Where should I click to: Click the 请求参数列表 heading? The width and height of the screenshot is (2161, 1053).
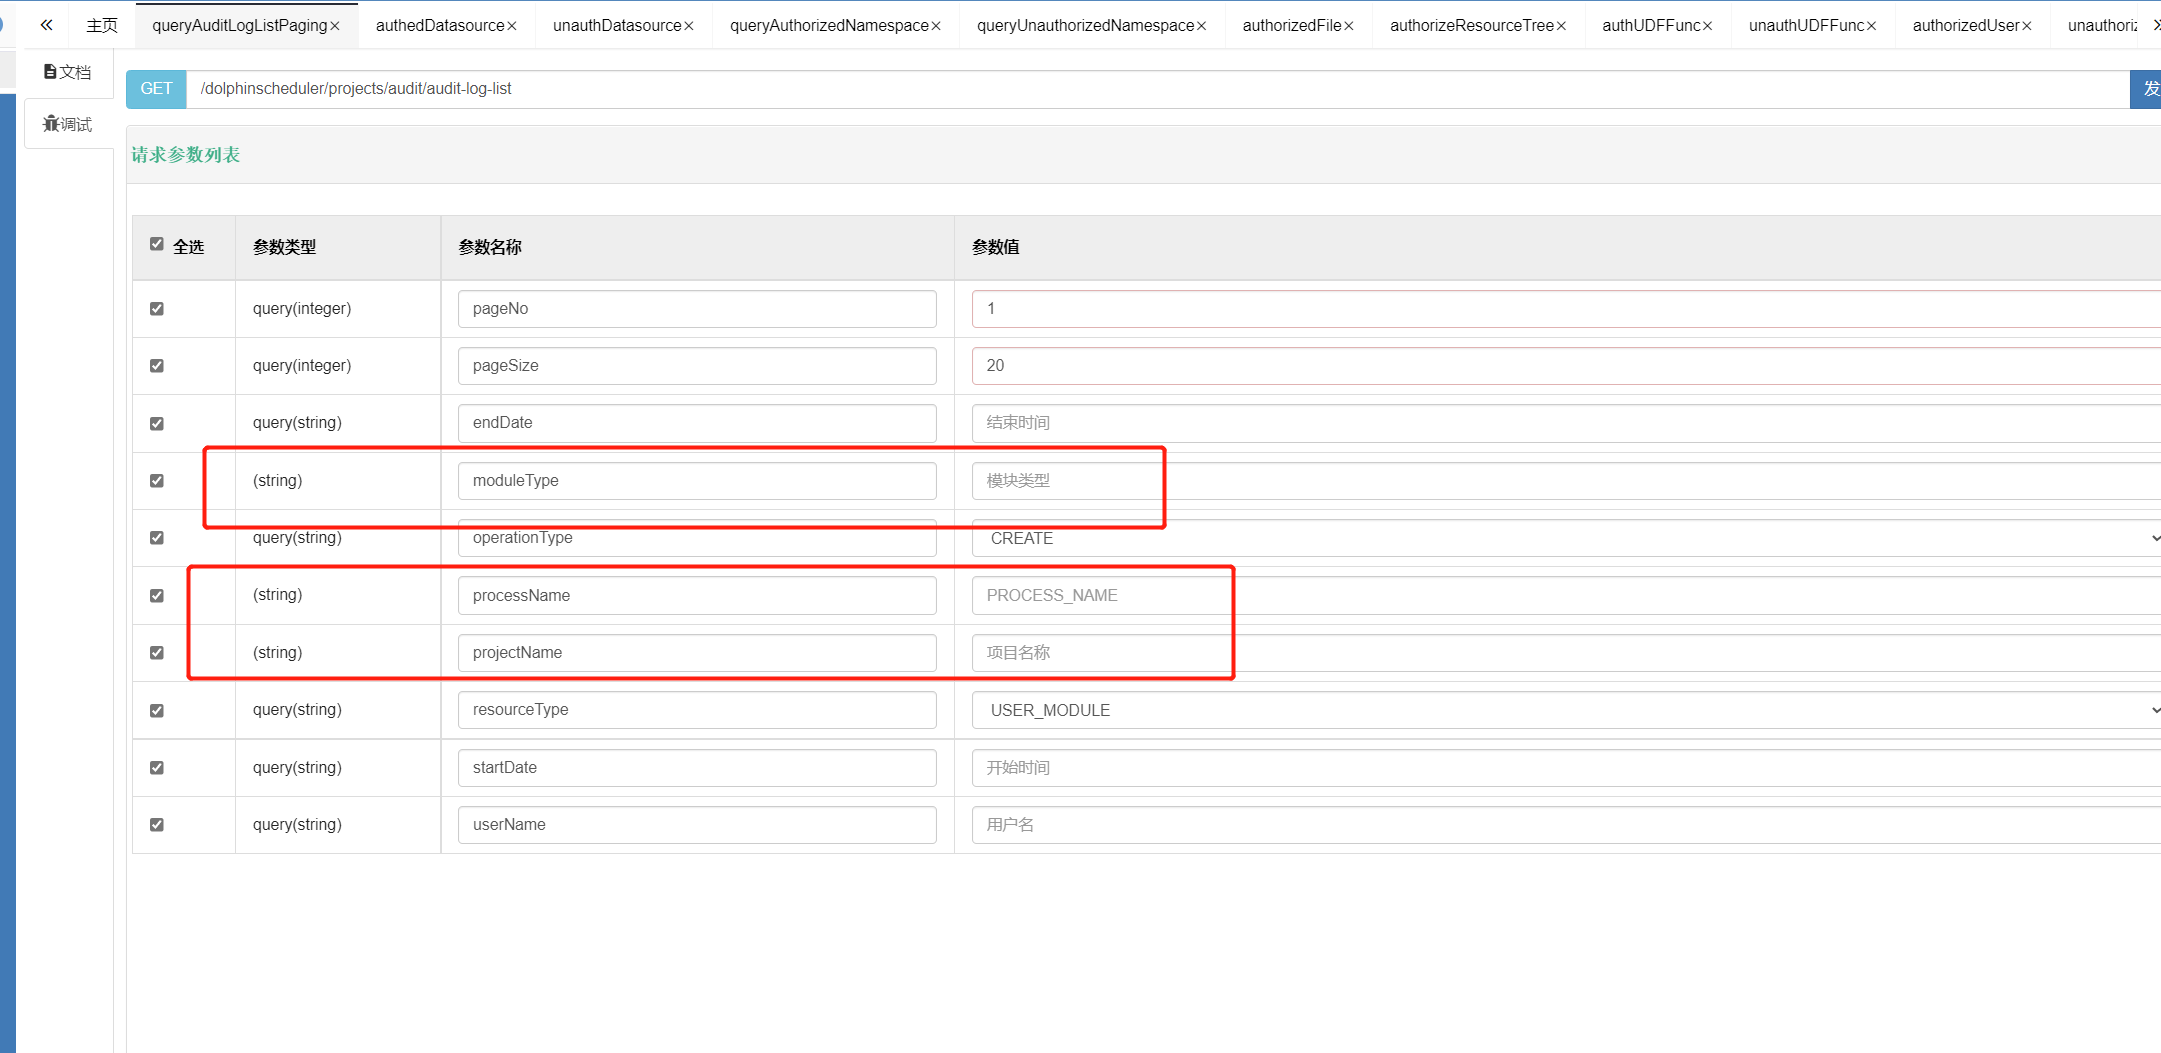tap(186, 155)
